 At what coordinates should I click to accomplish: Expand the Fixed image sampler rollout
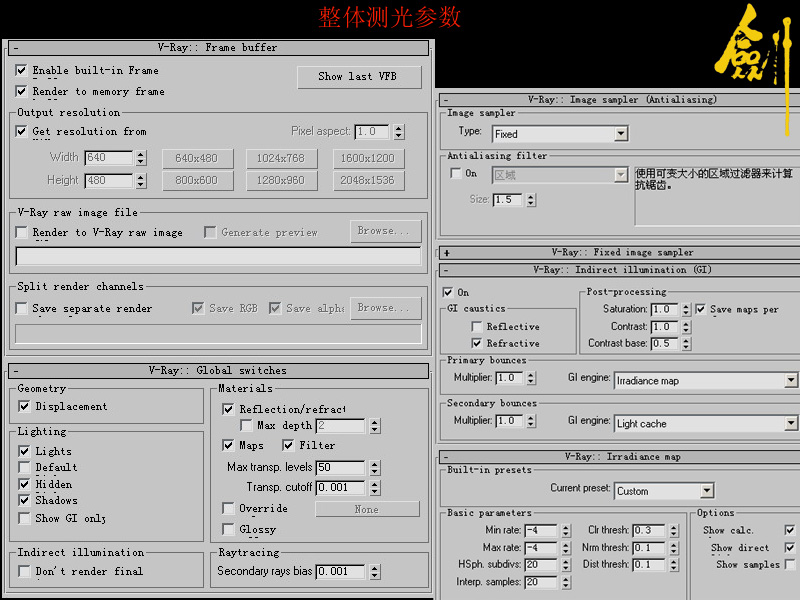pyautogui.click(x=446, y=253)
